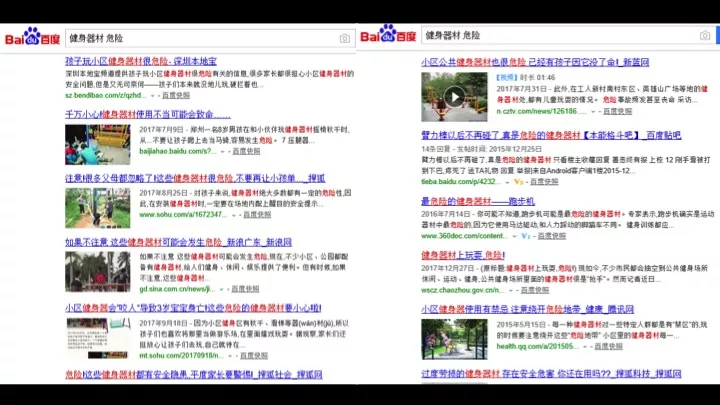This screenshot has height=405, width=720.
Task: Click the www.360doc.com/content green URL text
Action: pos(465,236)
